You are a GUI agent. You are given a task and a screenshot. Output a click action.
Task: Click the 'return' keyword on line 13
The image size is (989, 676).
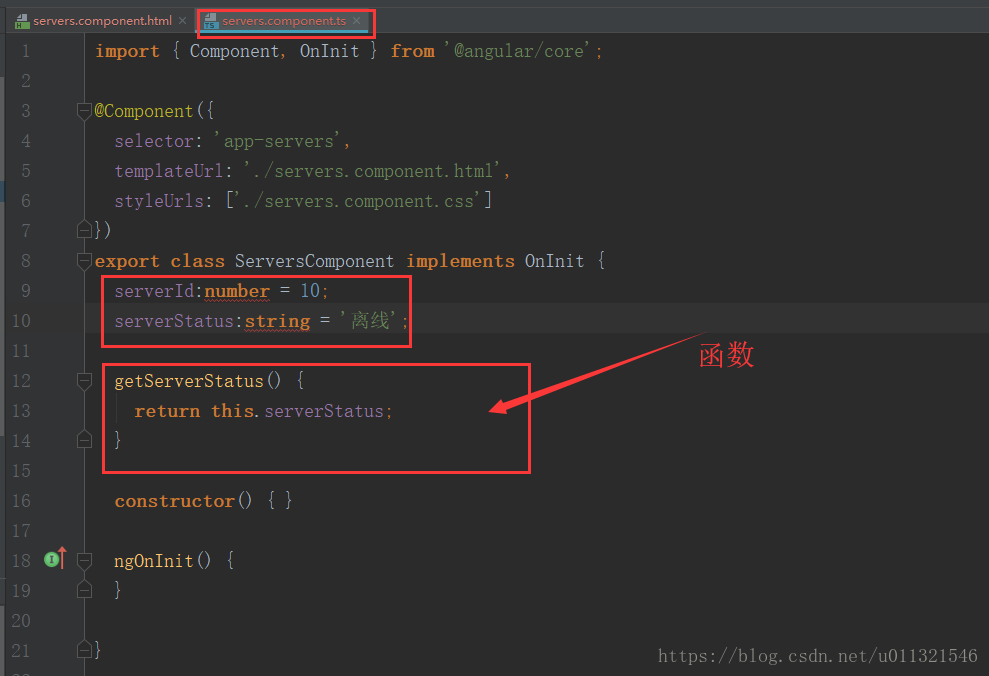point(167,411)
